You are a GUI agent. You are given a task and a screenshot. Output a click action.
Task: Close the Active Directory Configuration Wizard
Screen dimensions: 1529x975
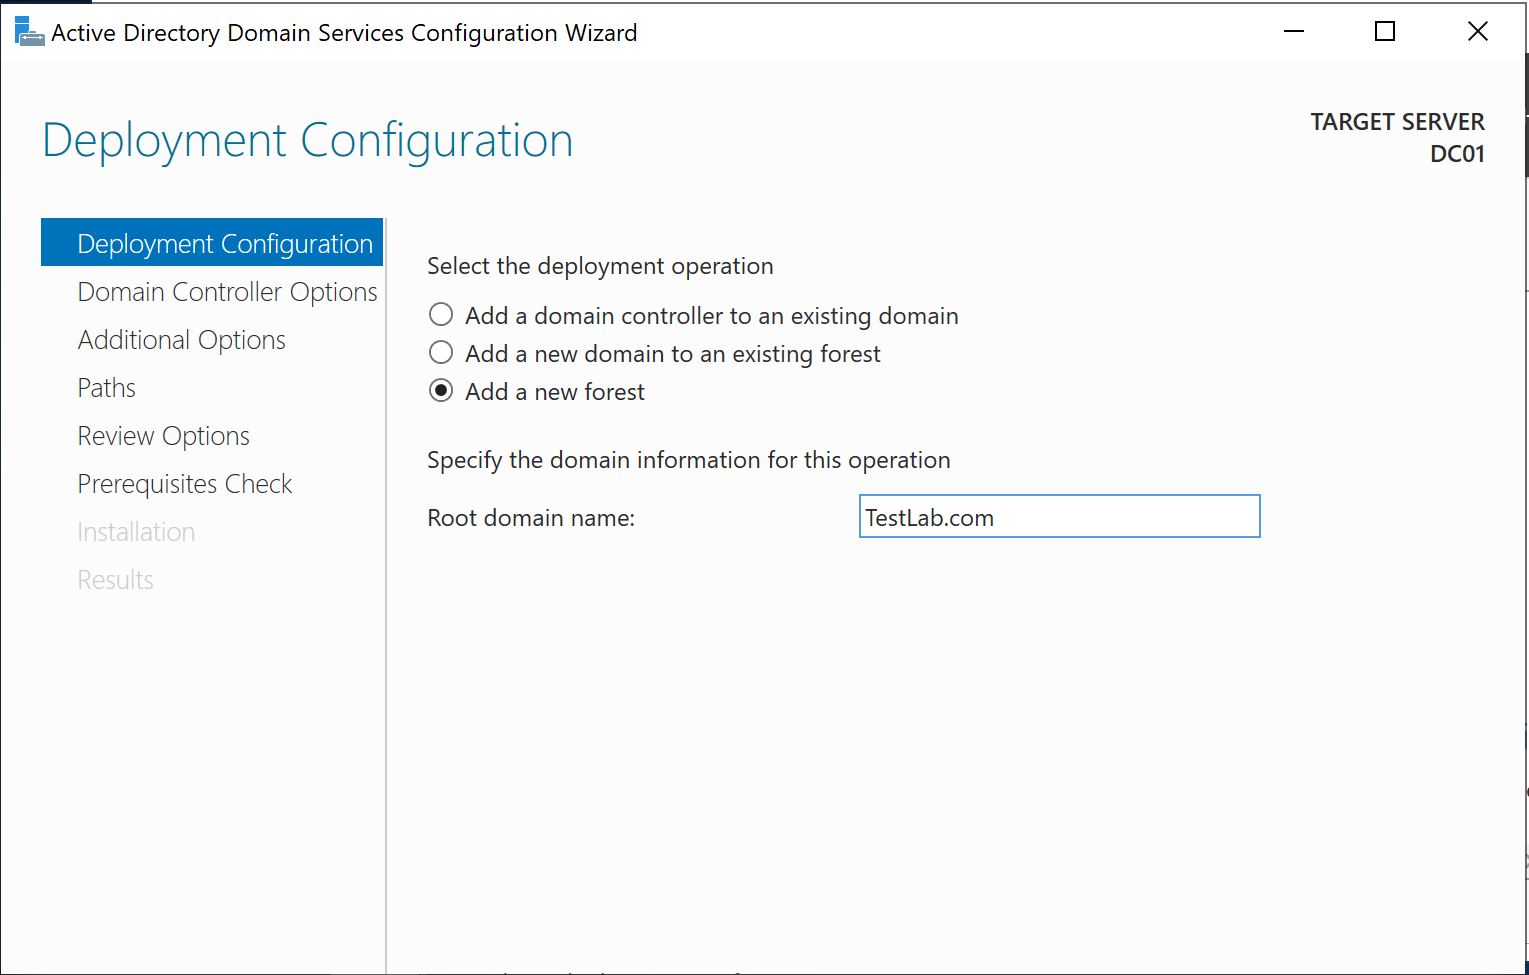point(1477,32)
